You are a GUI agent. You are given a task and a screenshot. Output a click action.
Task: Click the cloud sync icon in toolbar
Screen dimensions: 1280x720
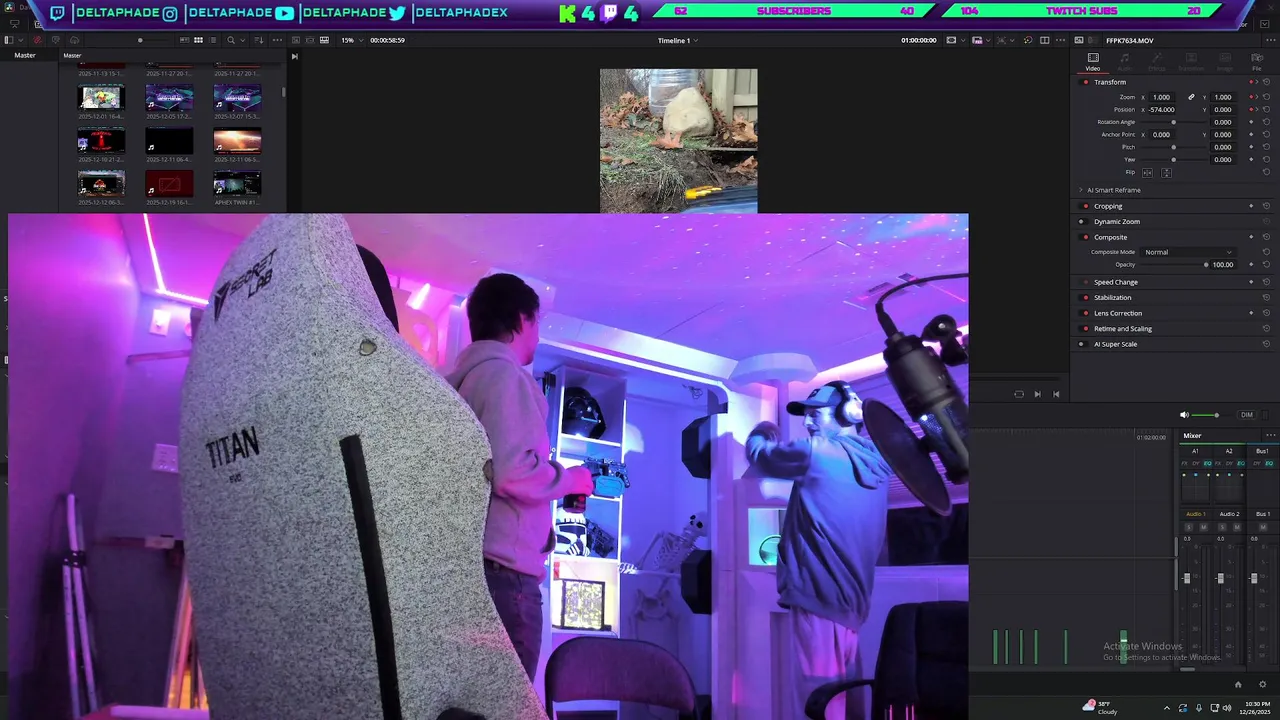pos(75,40)
